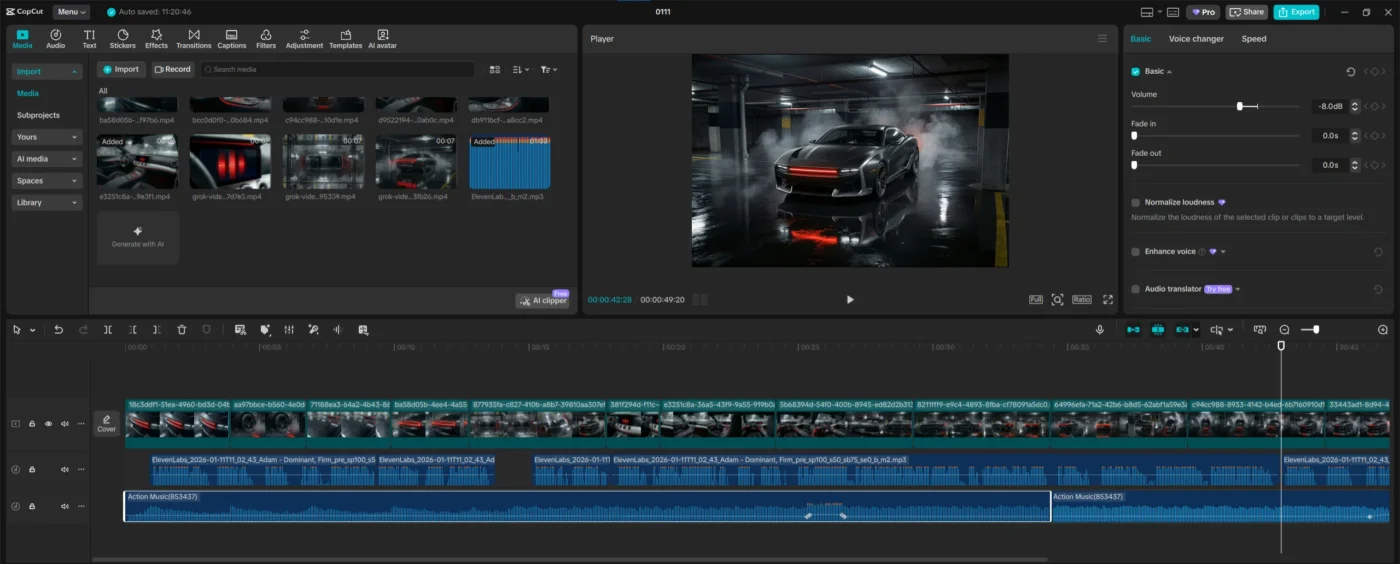The width and height of the screenshot is (1400, 564).
Task: Open the Transitions panel
Action: tap(193, 38)
